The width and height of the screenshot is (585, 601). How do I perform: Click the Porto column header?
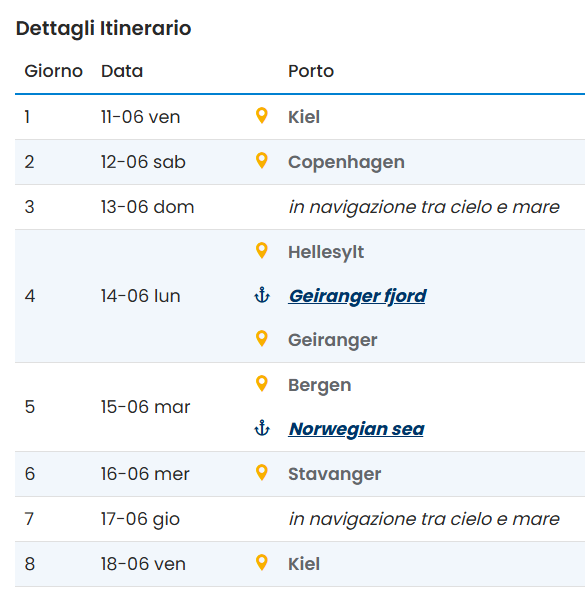[311, 71]
